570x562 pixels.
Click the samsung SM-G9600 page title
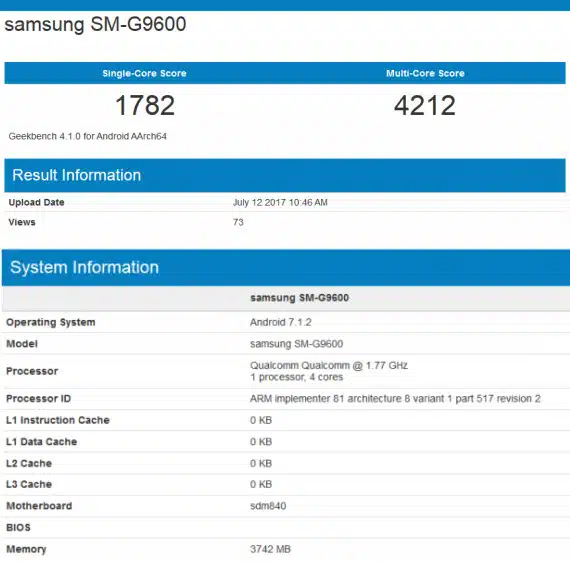click(95, 24)
